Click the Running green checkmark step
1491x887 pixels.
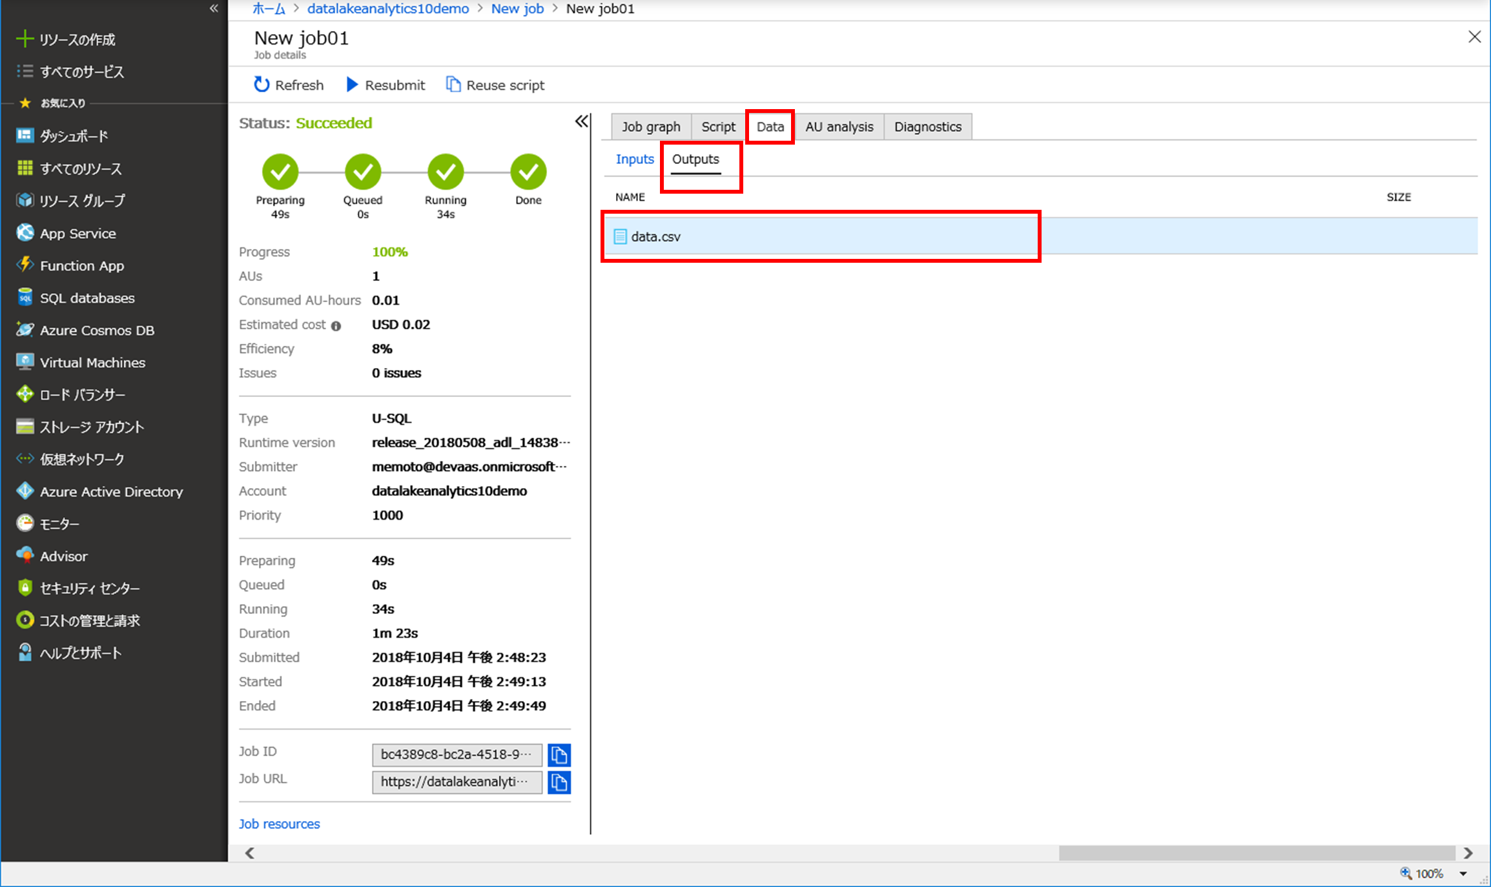tap(446, 172)
